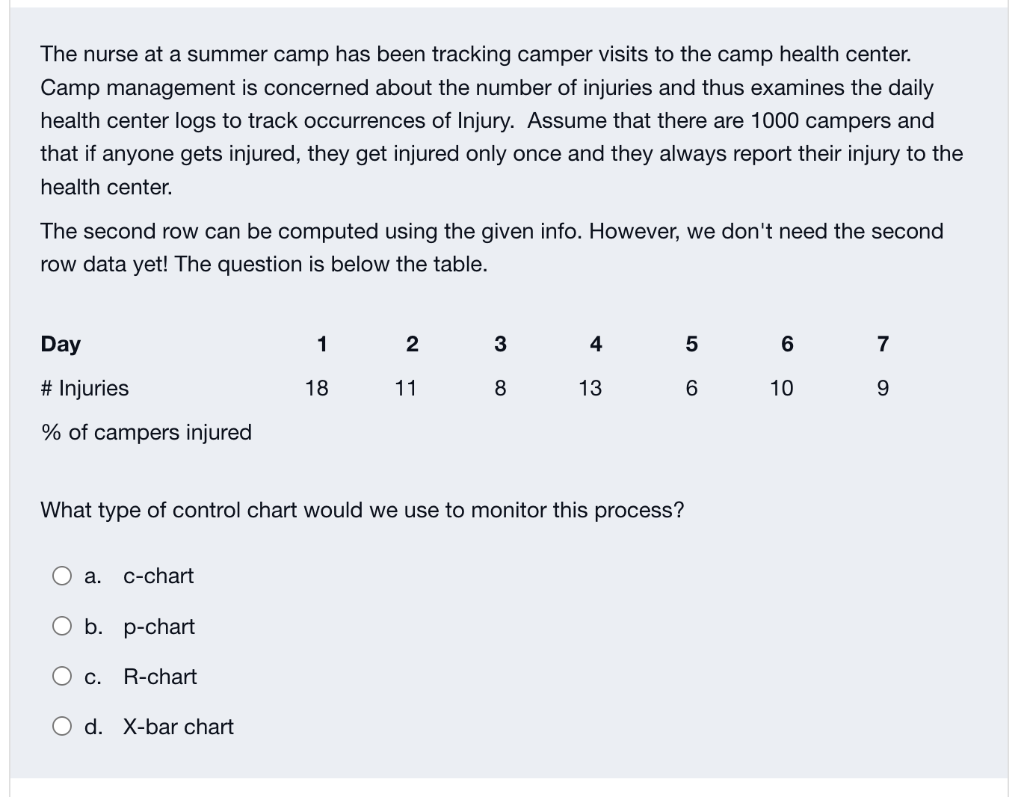Image resolution: width=1024 pixels, height=797 pixels.
Task: Select the X-bar chart radio button
Action: point(61,727)
